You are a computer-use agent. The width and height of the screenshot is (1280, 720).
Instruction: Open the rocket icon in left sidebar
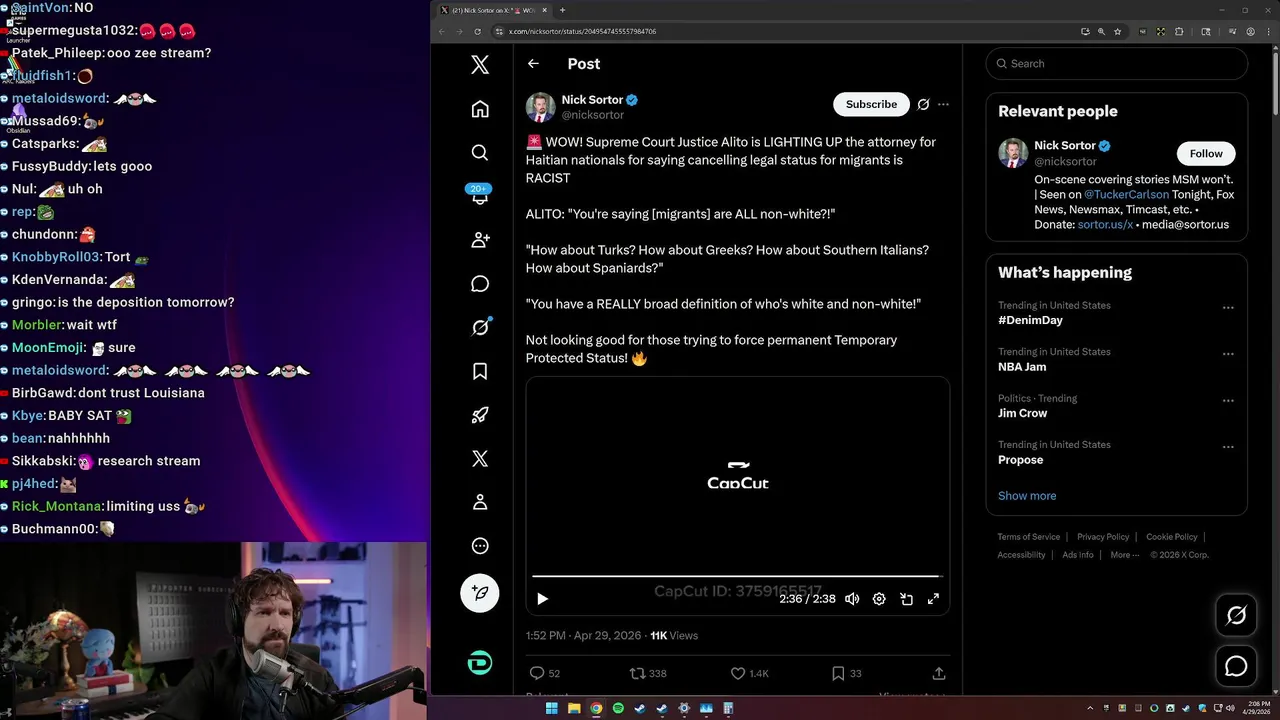(480, 415)
